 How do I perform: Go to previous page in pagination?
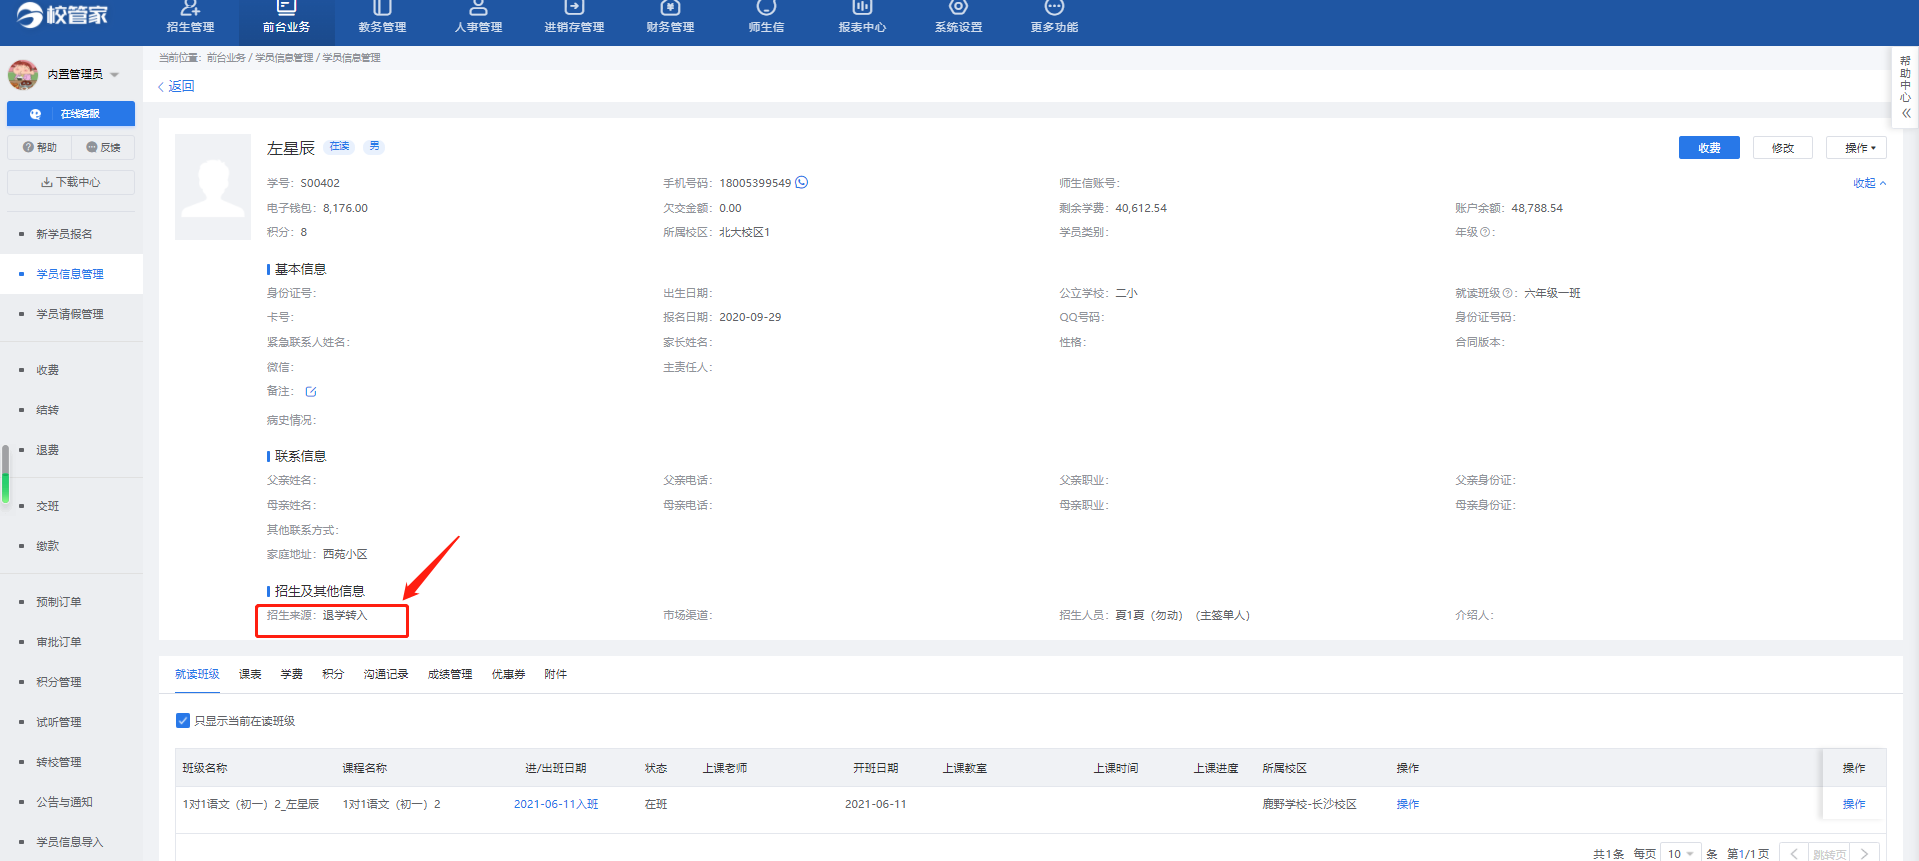click(x=1793, y=854)
